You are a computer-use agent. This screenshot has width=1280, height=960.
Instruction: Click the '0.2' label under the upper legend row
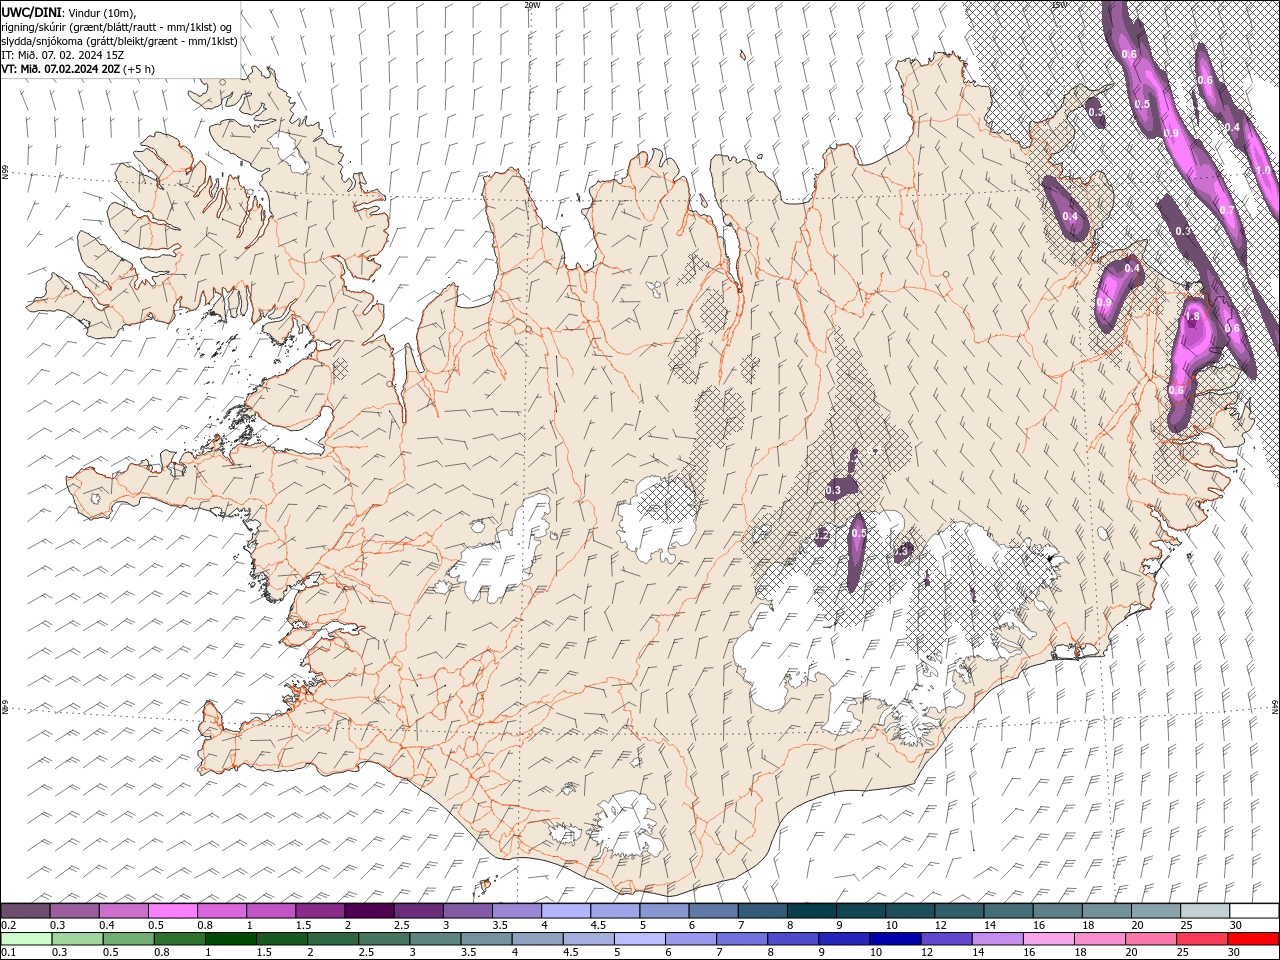click(8, 925)
